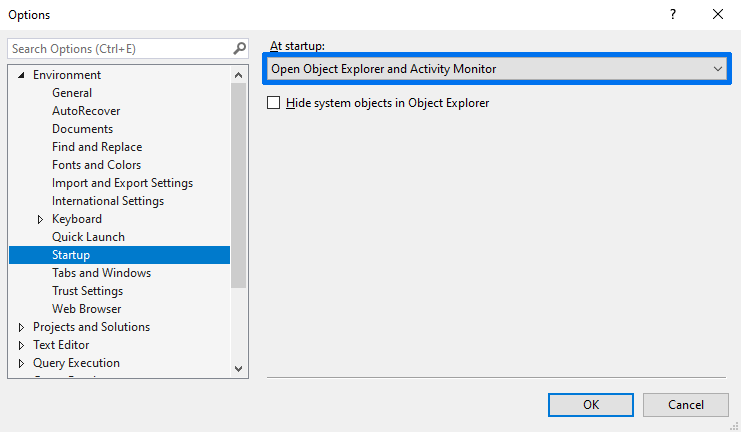Select the Startup page
Viewport: 741px width, 432px height.
click(119, 255)
